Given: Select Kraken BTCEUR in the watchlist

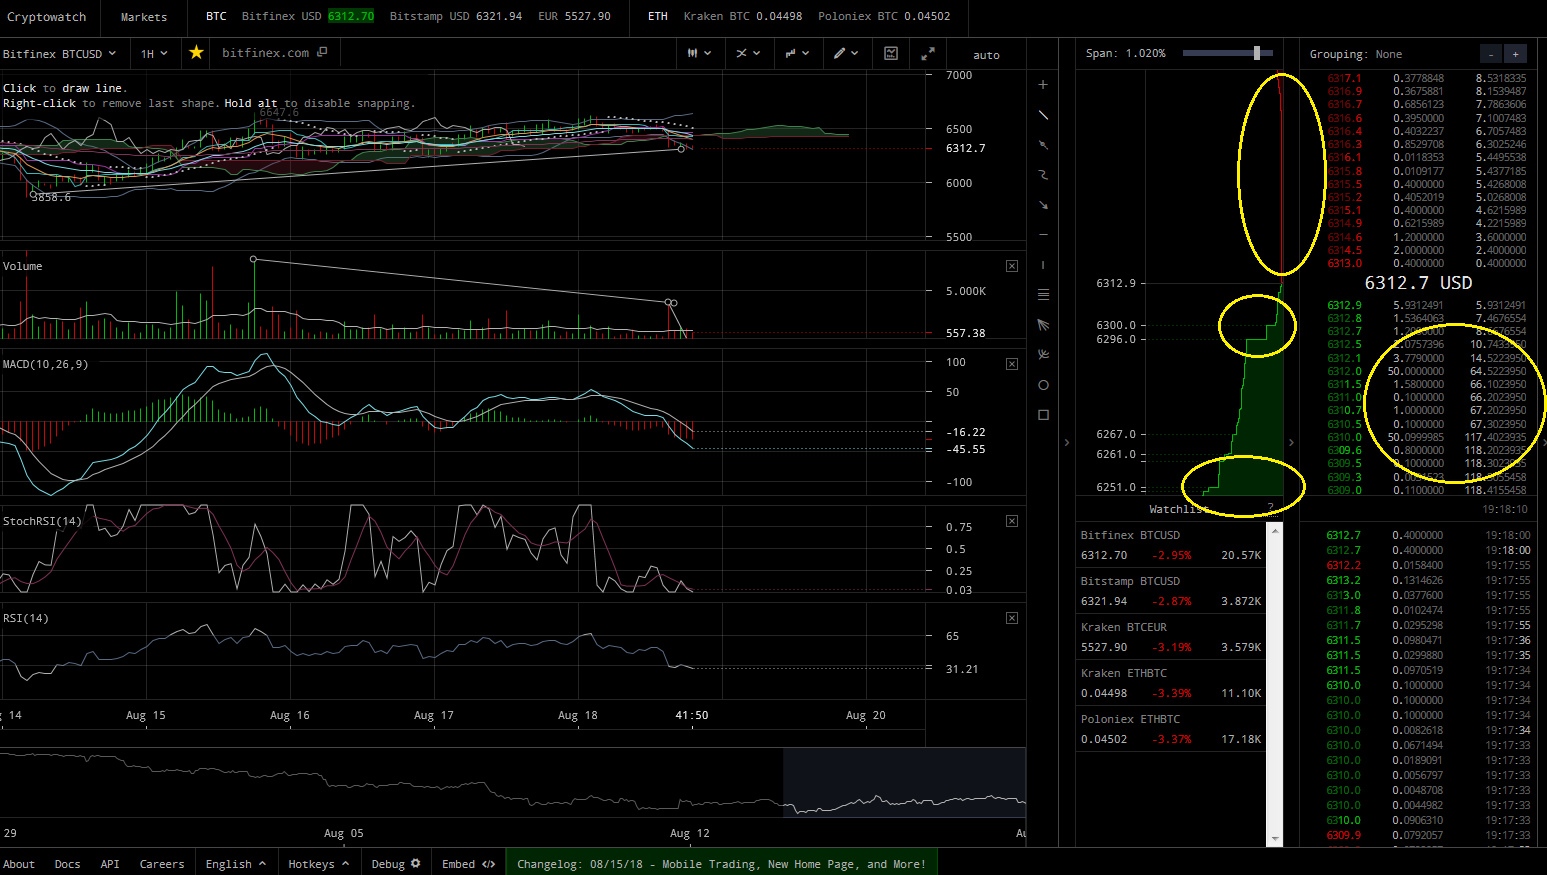Looking at the screenshot, I should click(x=1171, y=637).
